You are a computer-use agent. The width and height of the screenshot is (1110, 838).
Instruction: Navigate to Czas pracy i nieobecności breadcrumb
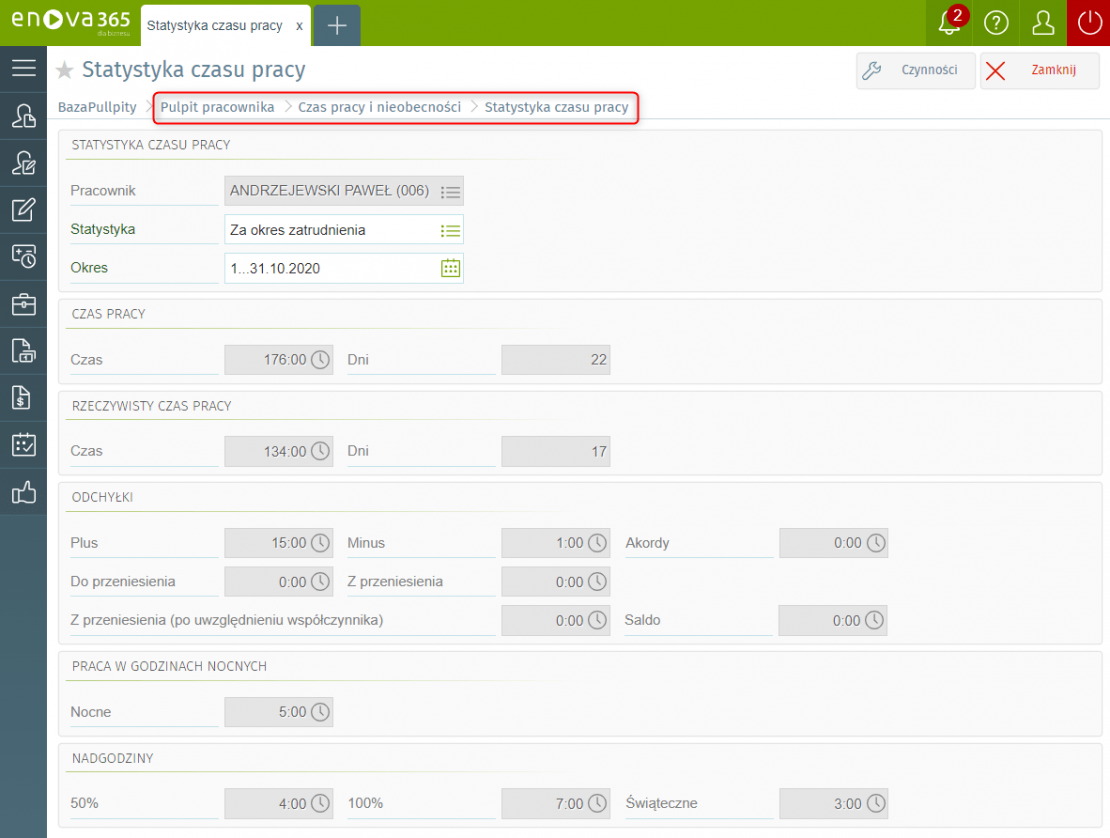point(379,107)
